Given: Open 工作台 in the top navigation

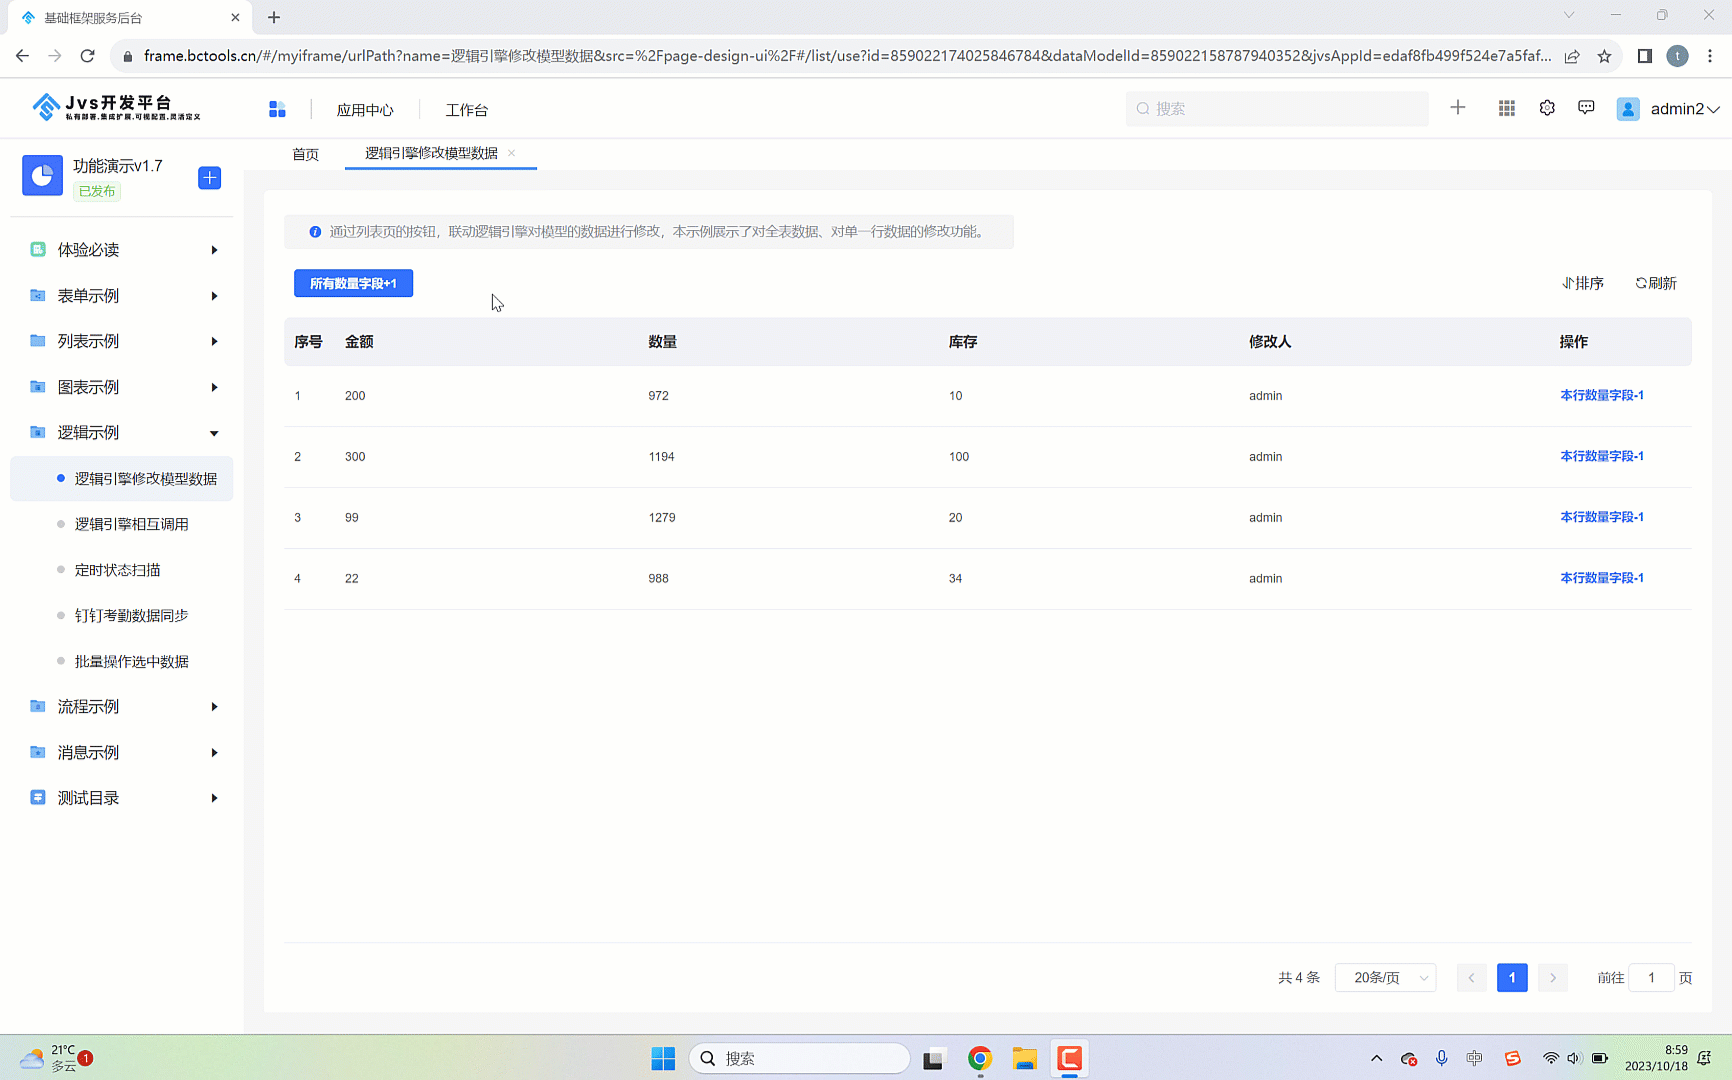Looking at the screenshot, I should pyautogui.click(x=467, y=110).
